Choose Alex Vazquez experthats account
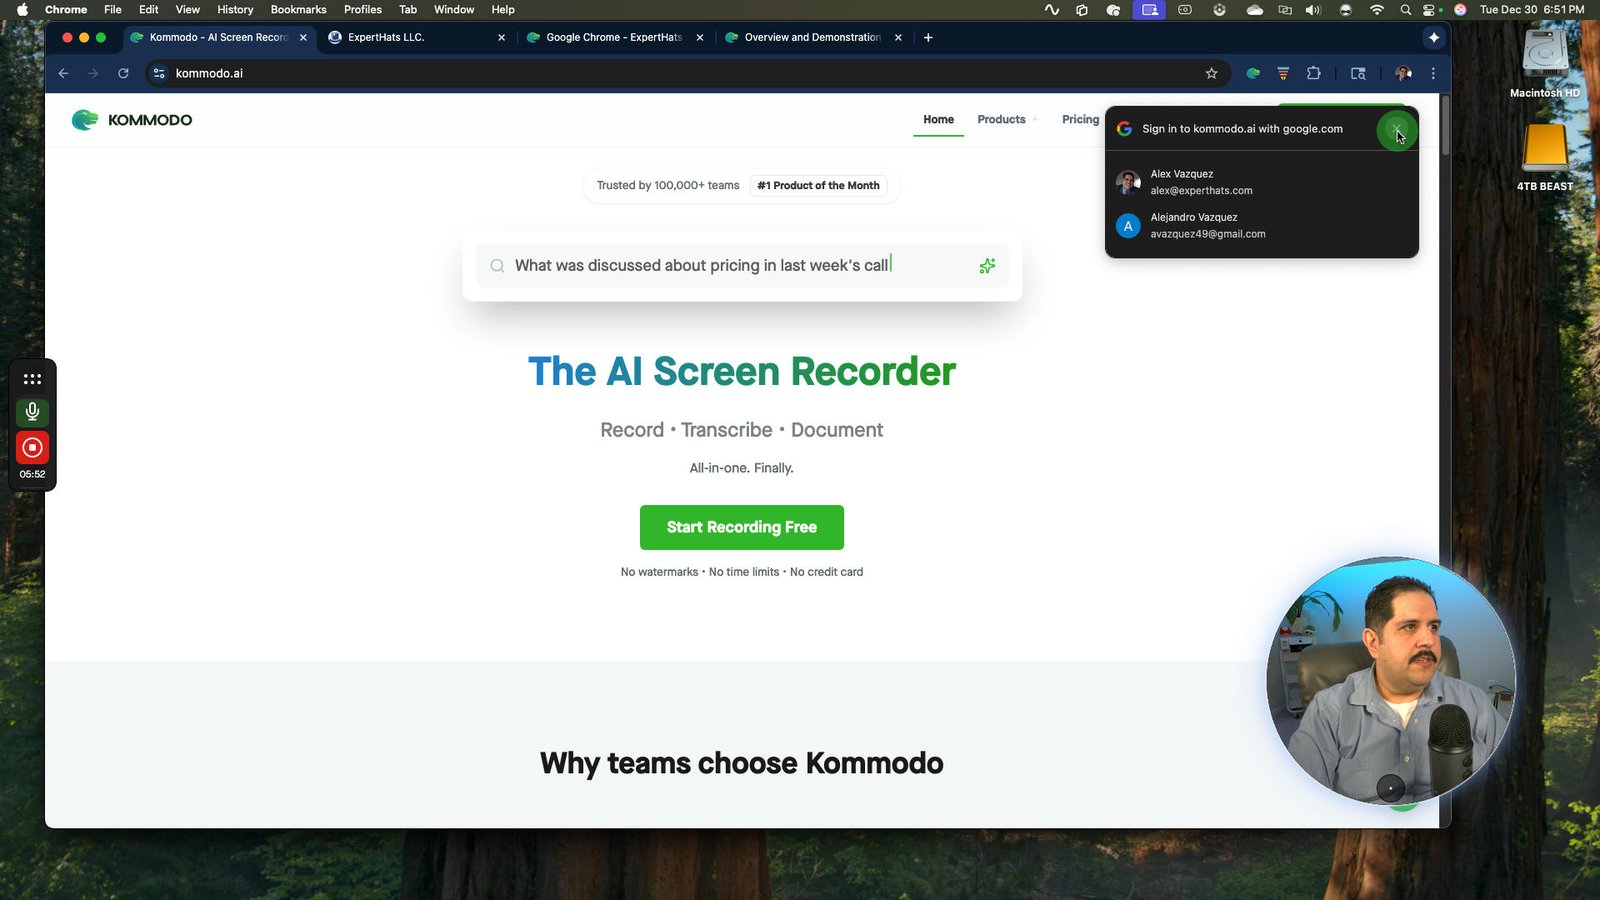Viewport: 1600px width, 900px height. 1261,182
